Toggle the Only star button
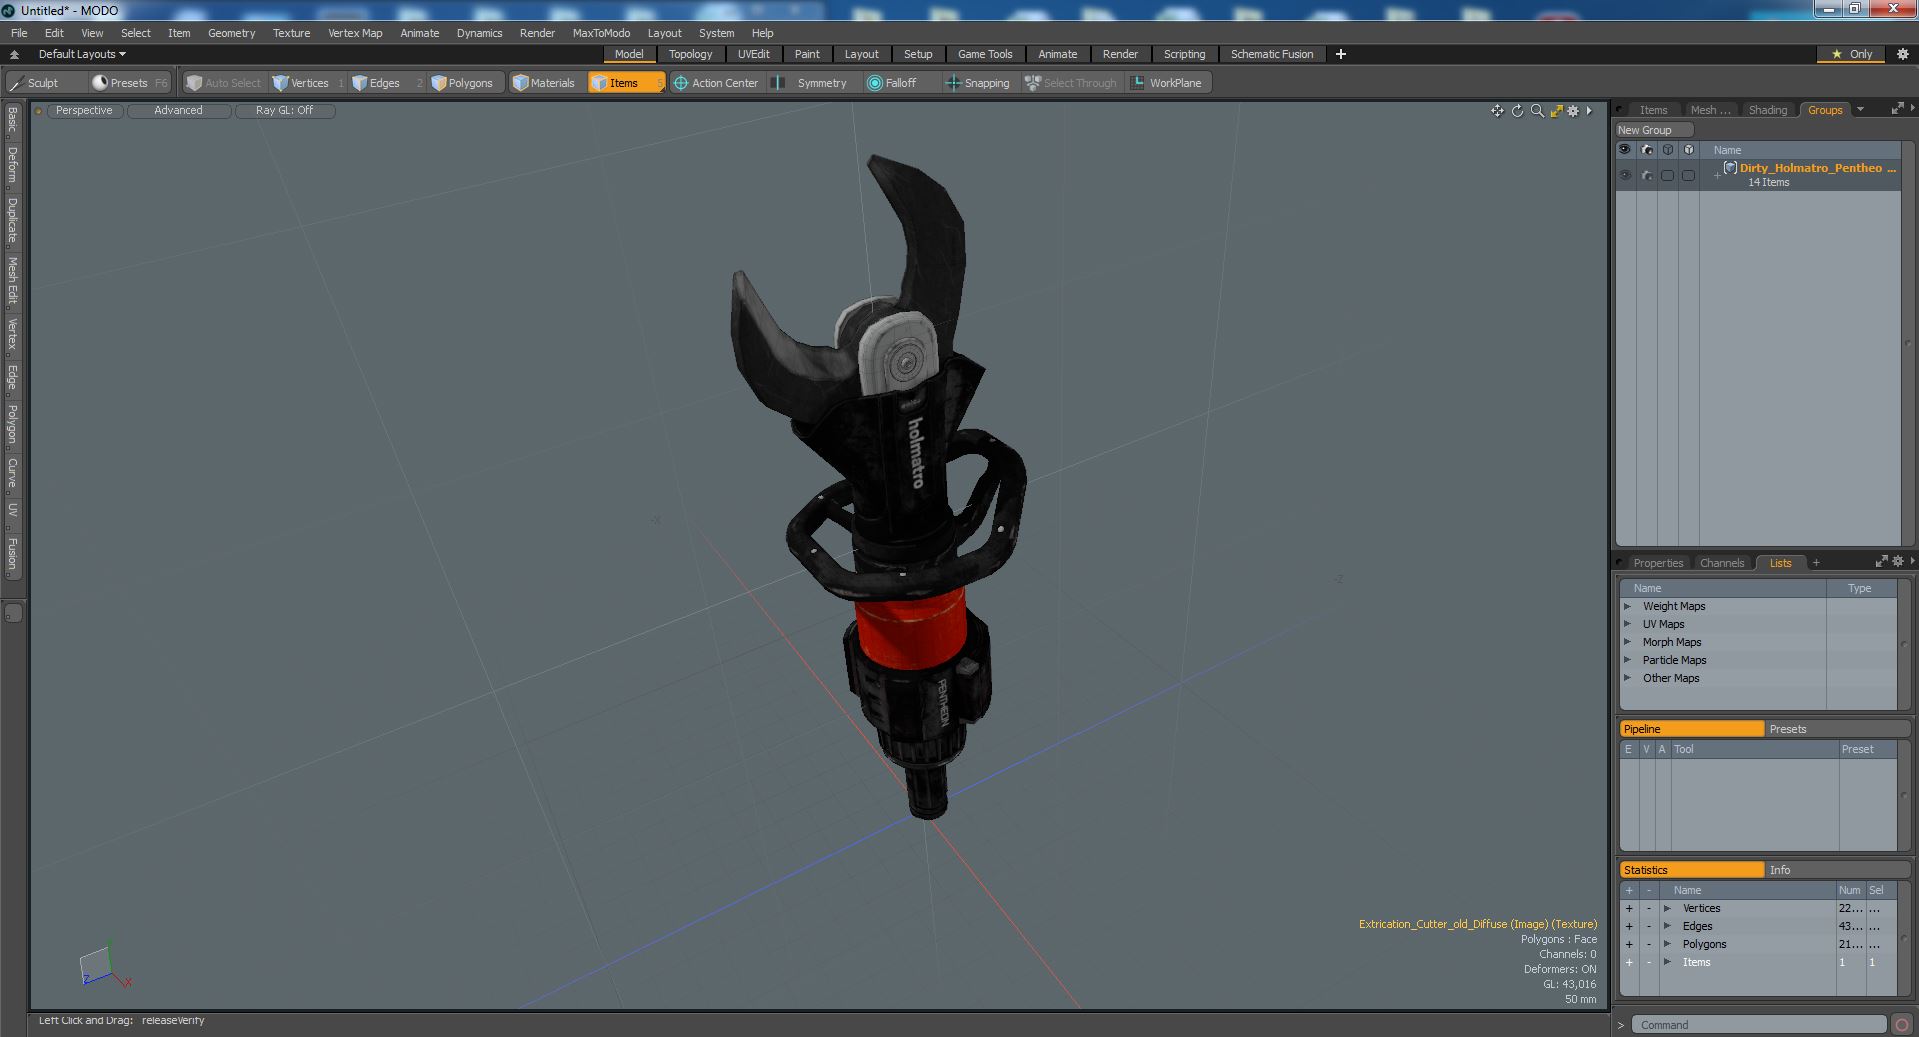The width and height of the screenshot is (1919, 1037). [1852, 54]
